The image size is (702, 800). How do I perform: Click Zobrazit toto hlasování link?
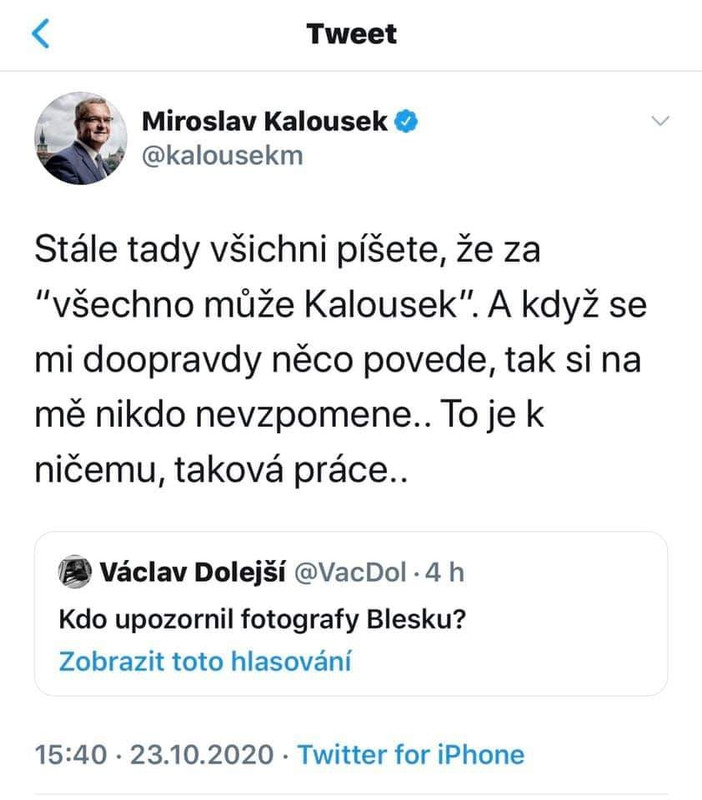tap(205, 661)
